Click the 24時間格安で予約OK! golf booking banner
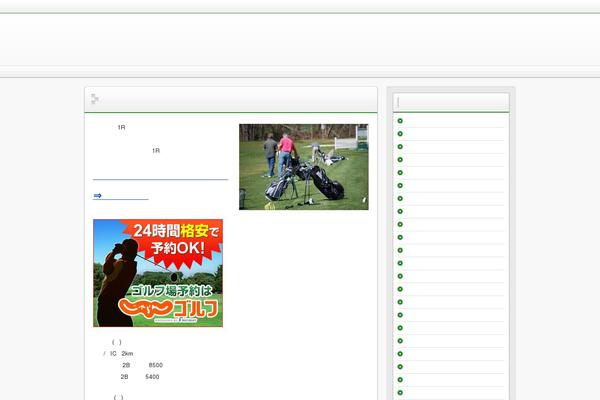The width and height of the screenshot is (600, 400). 158,273
